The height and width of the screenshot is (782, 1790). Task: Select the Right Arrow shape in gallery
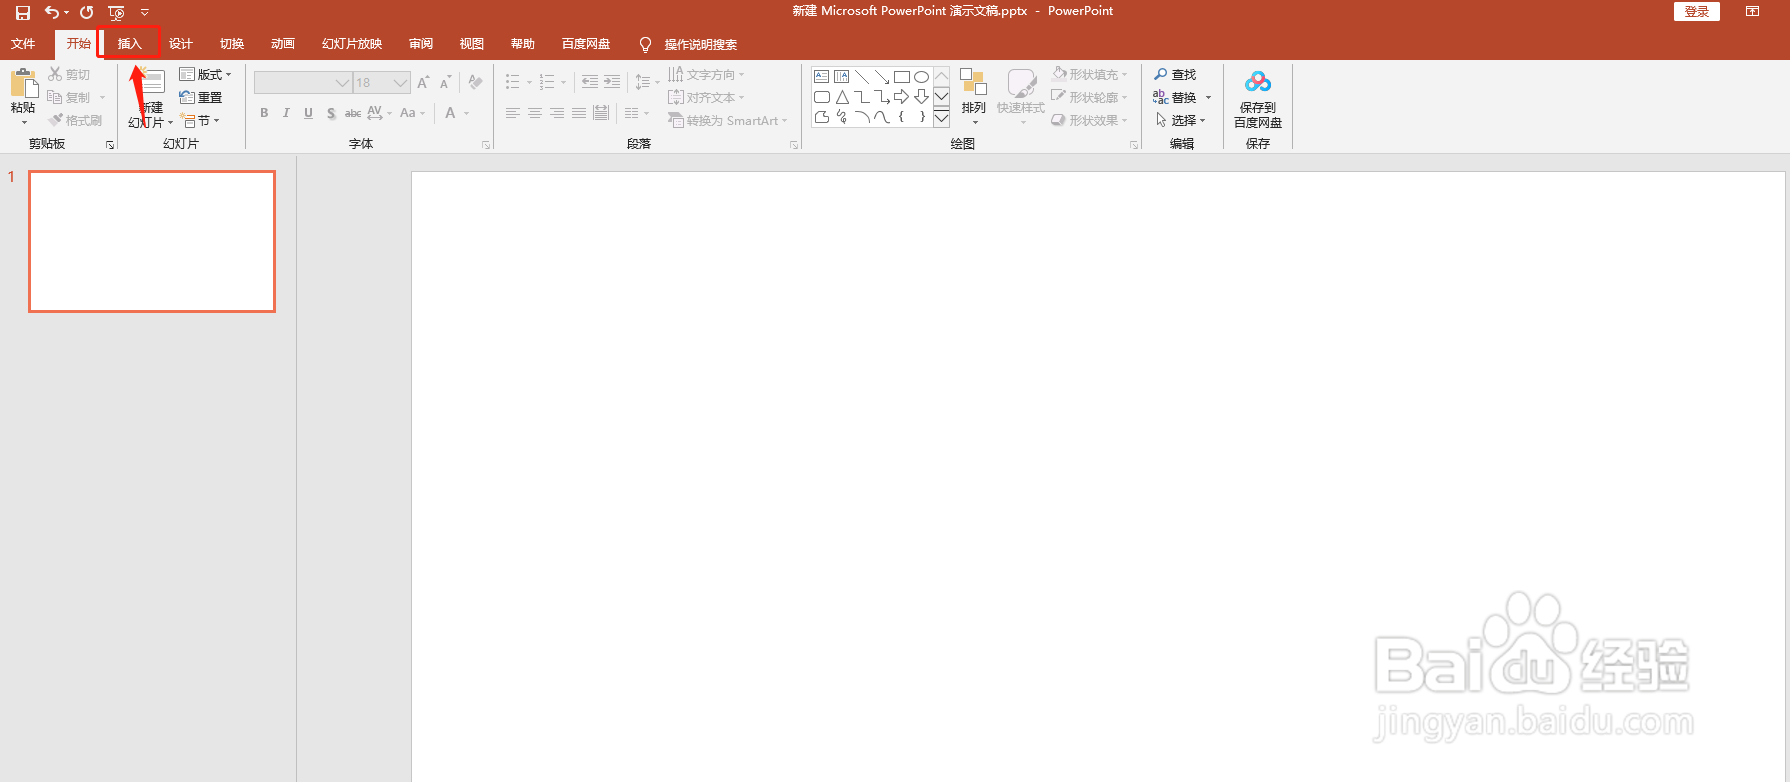click(902, 97)
